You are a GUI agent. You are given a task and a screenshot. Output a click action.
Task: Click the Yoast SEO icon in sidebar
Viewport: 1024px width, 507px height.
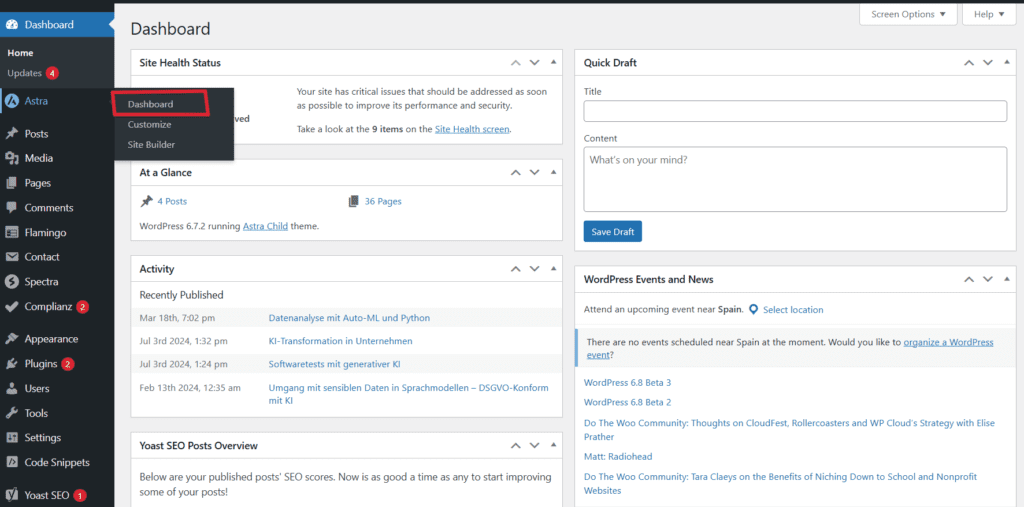click(x=12, y=495)
